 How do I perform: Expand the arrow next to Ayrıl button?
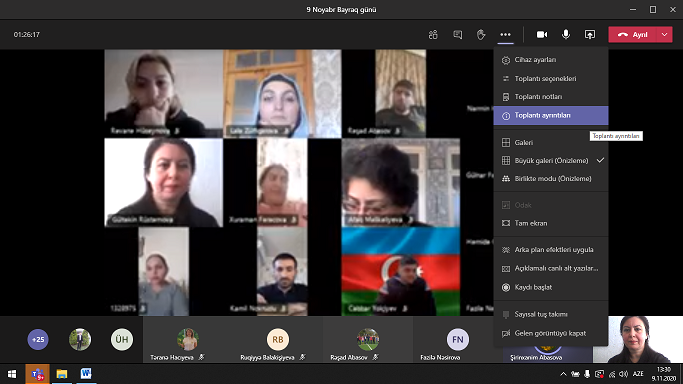[664, 34]
